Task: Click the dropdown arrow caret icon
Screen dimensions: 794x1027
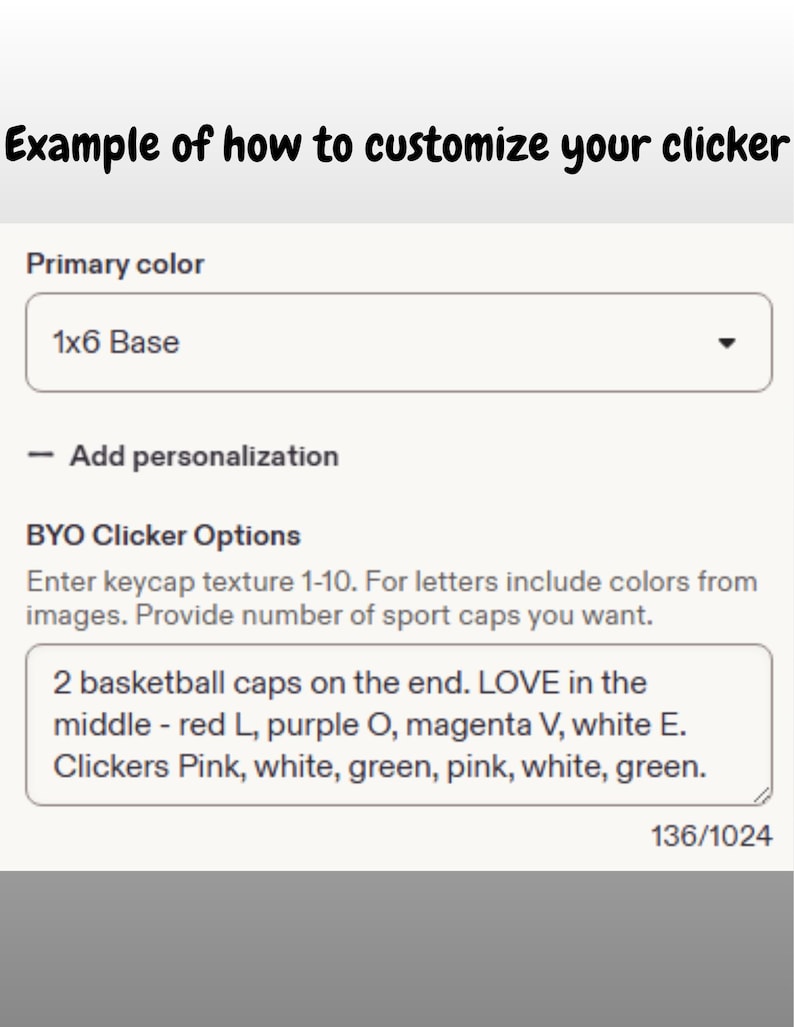Action: pos(727,343)
